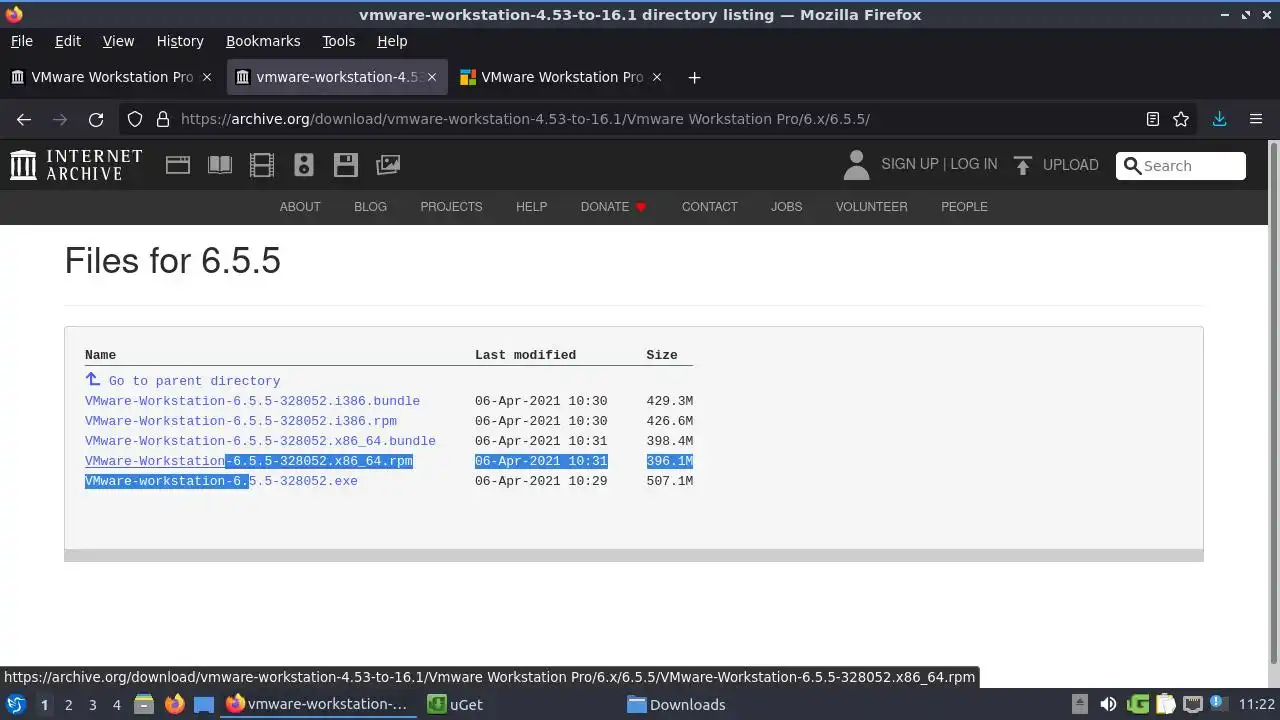The width and height of the screenshot is (1280, 720).
Task: Close the first VMware Workstation Pro tab
Action: pyautogui.click(x=207, y=77)
